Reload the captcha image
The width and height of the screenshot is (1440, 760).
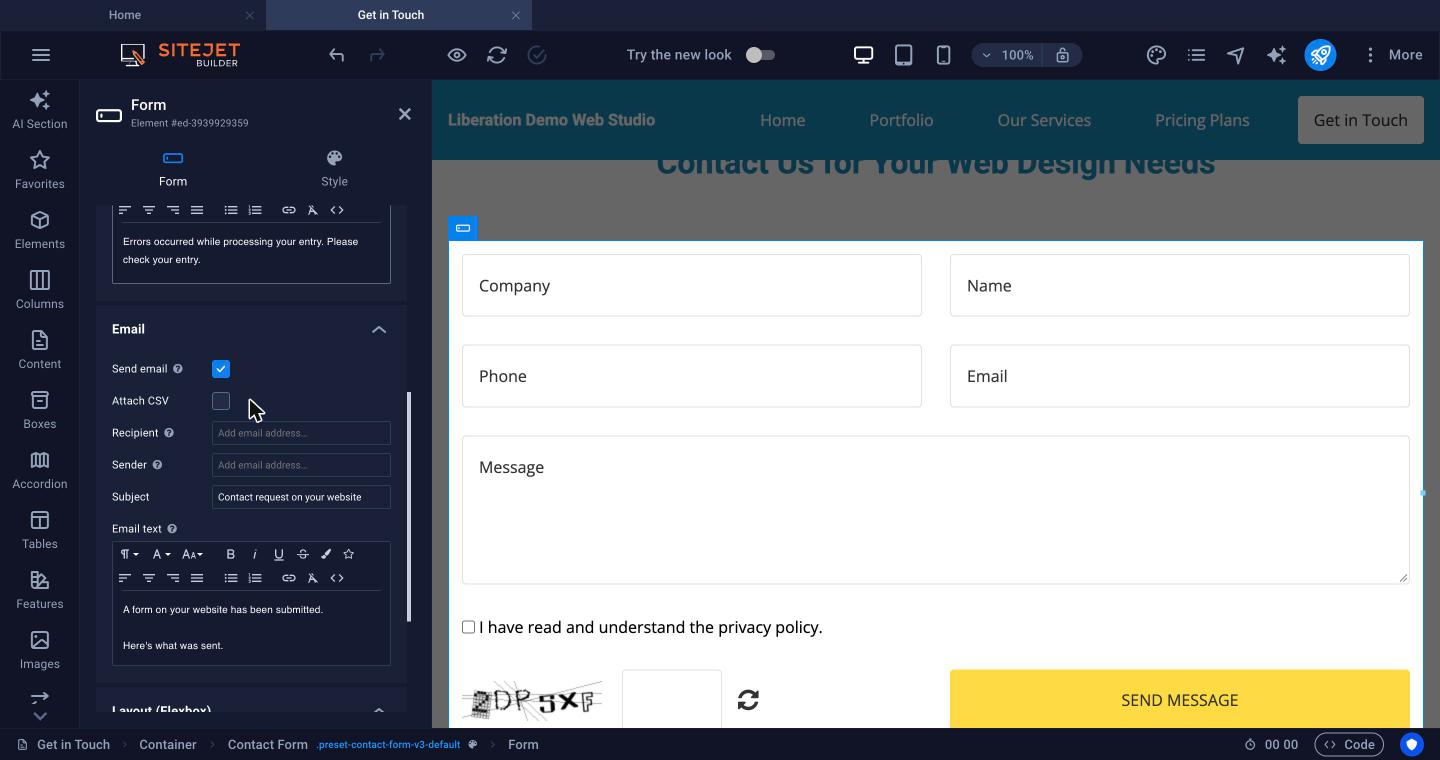click(748, 700)
